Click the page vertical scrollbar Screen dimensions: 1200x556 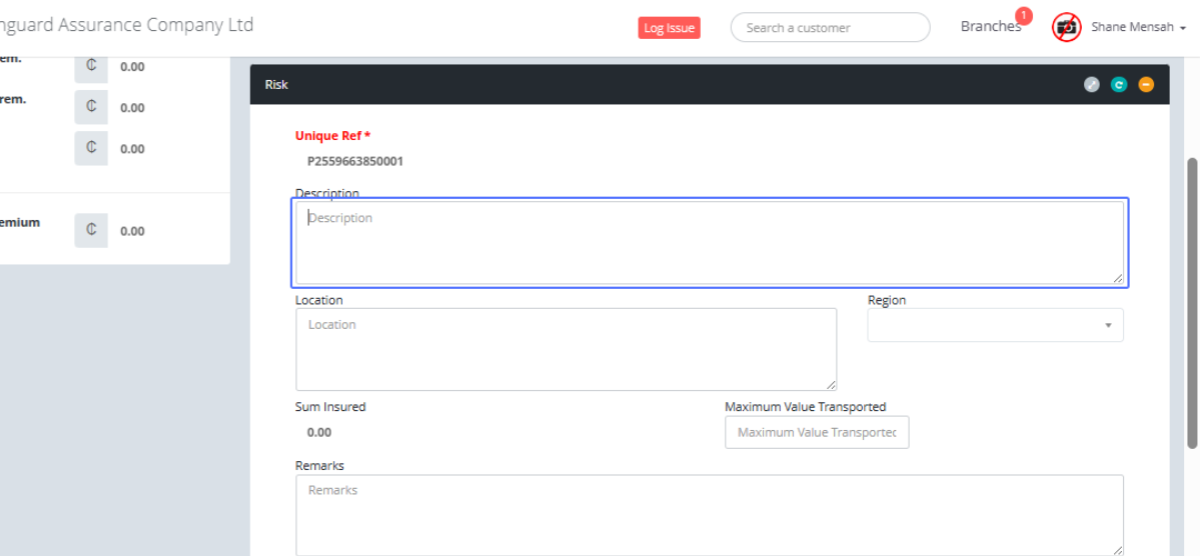pos(1192,300)
